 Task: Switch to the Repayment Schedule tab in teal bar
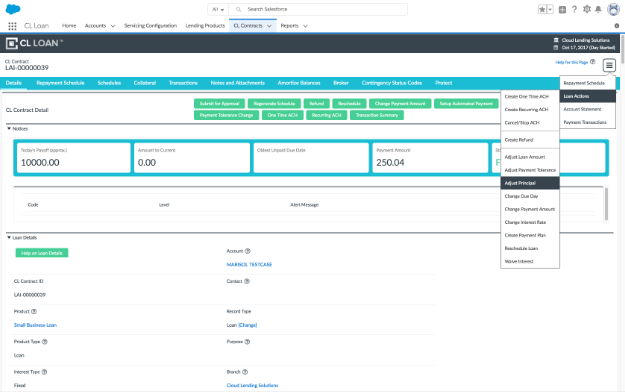[x=60, y=83]
